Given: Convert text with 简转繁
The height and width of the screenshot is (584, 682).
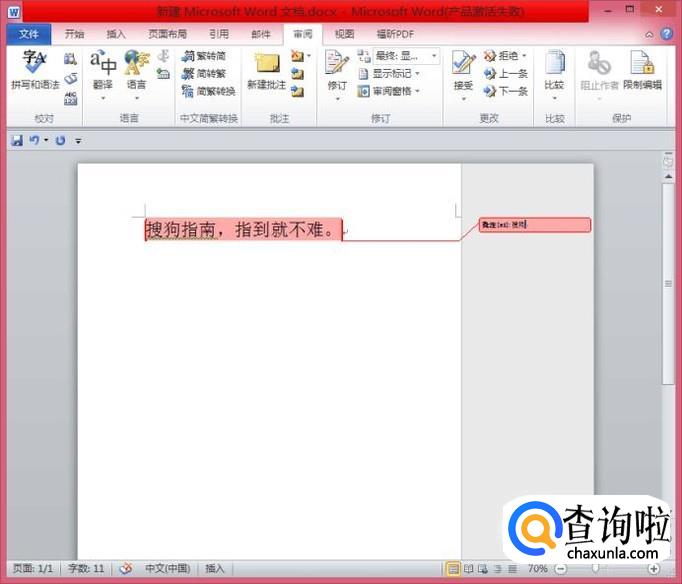Looking at the screenshot, I should (204, 73).
